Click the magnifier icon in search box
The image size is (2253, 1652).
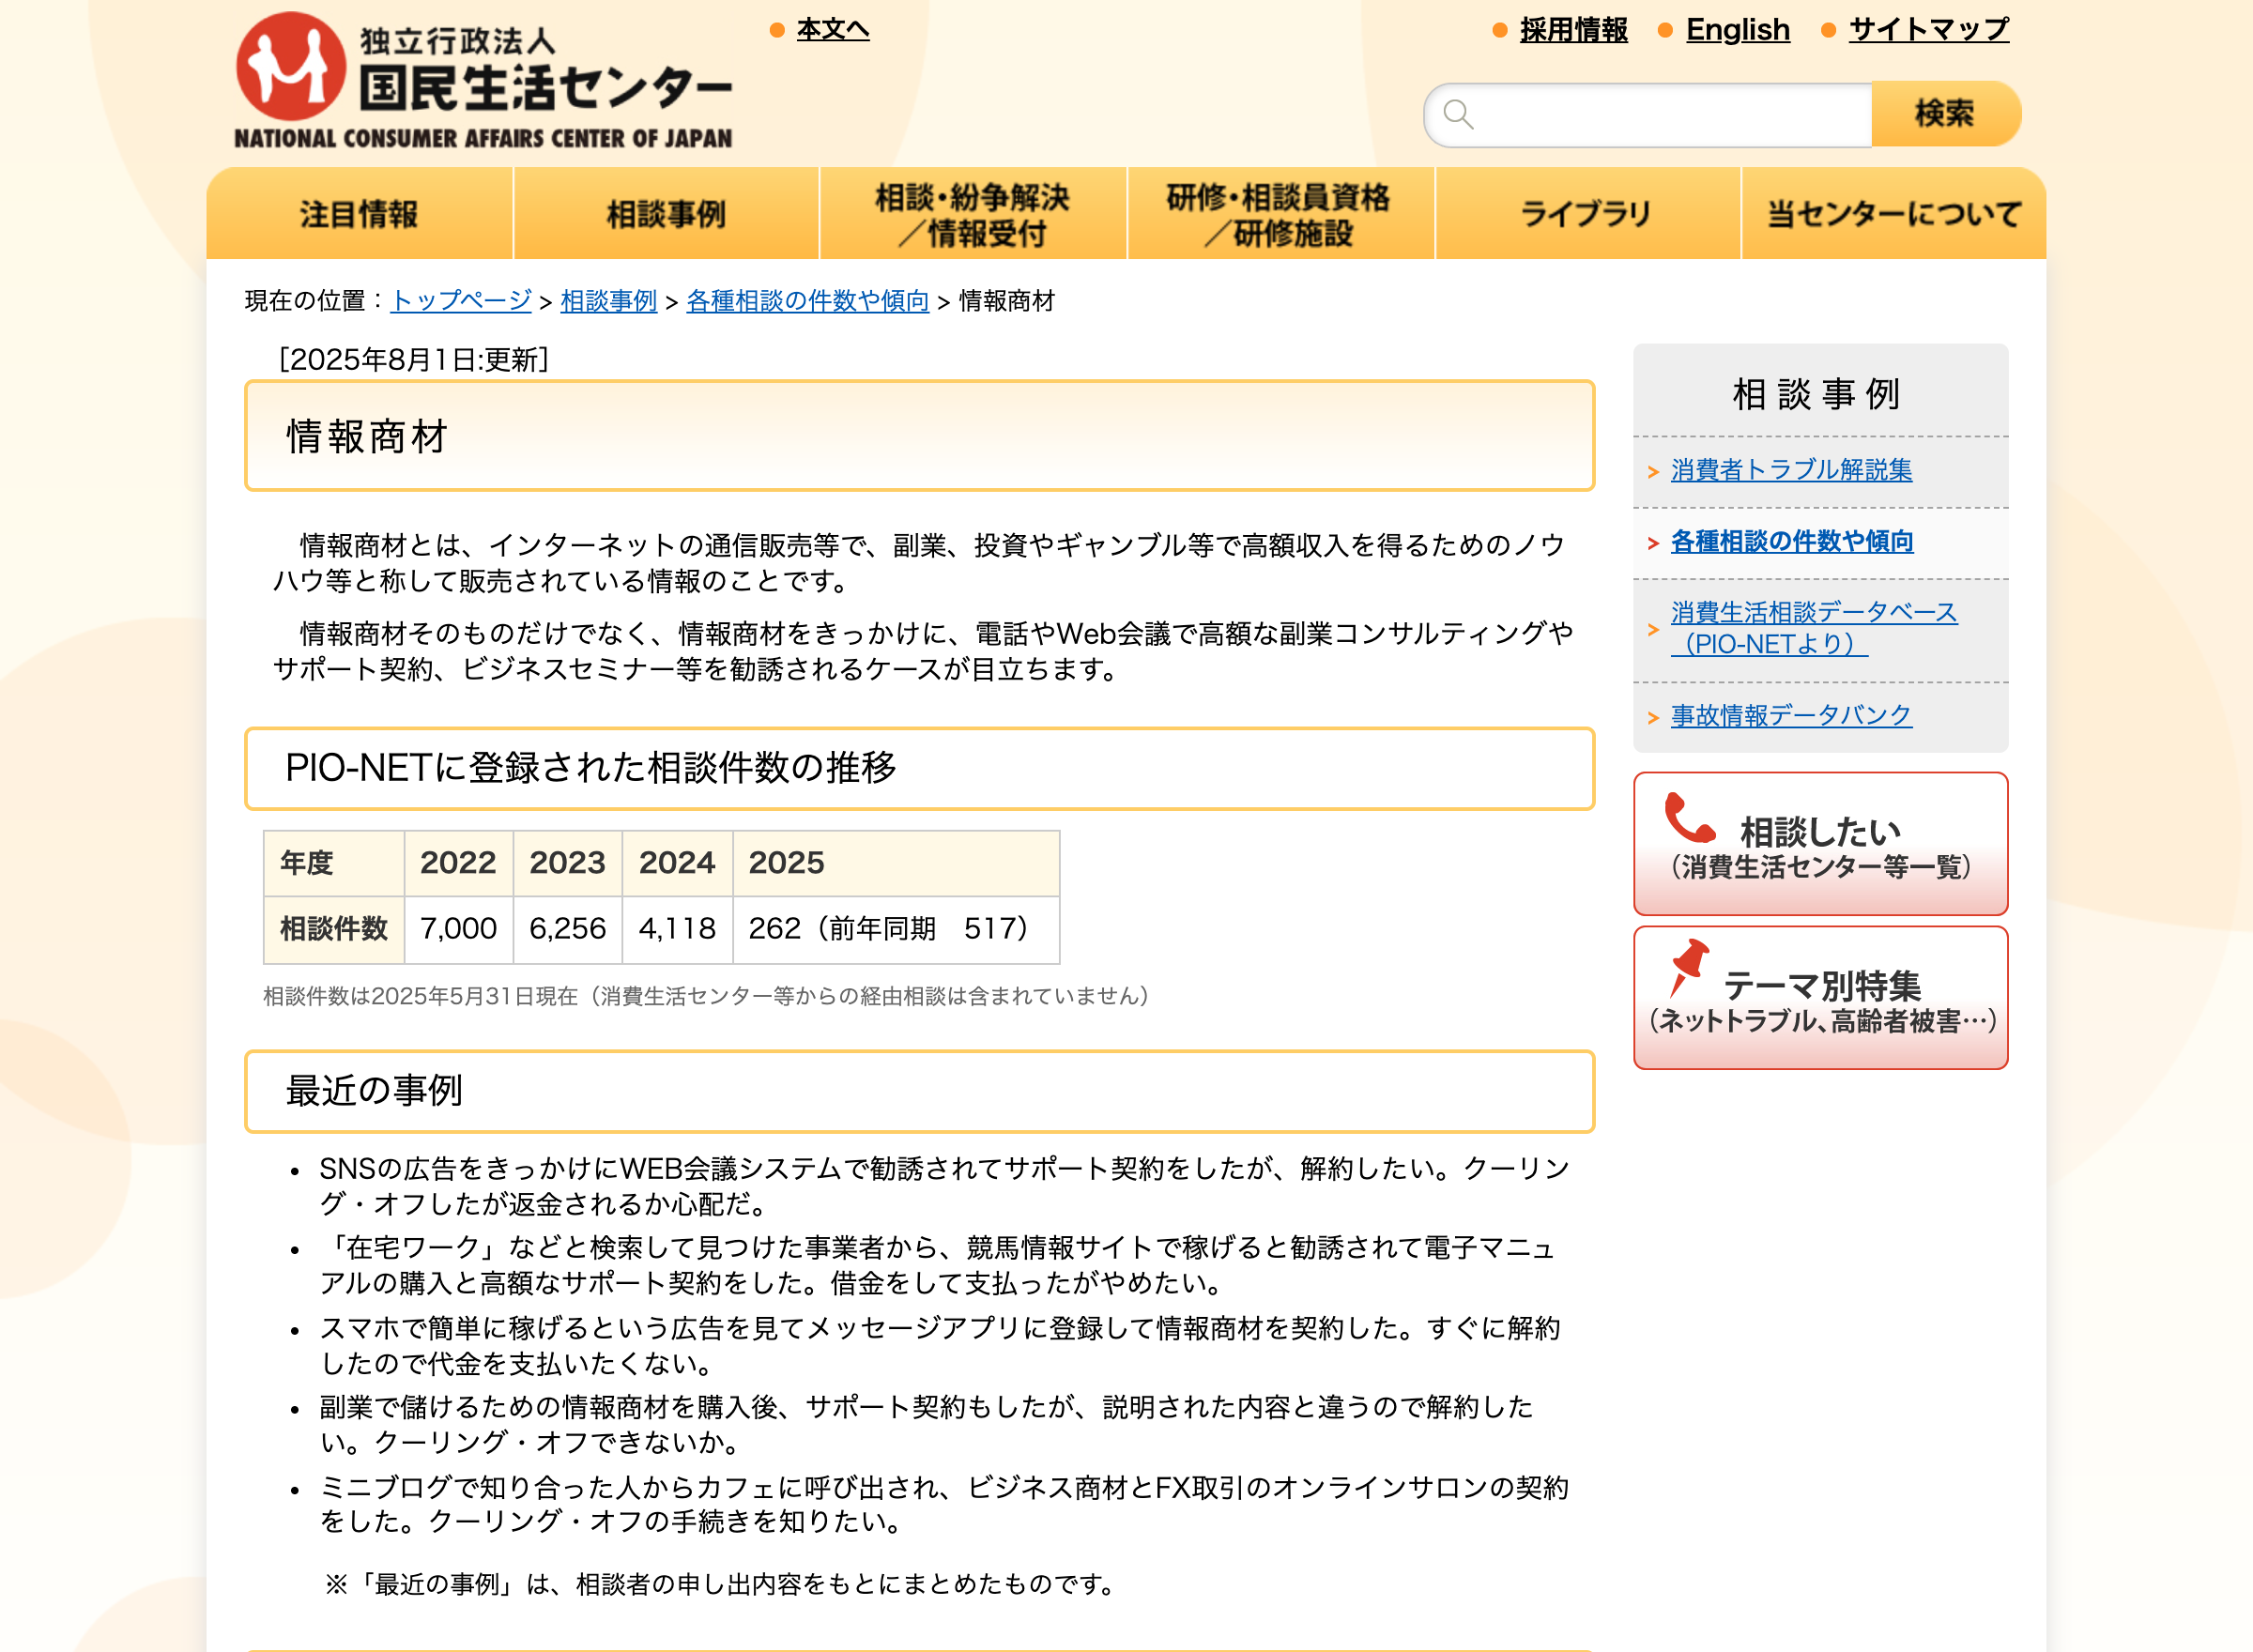[x=1458, y=115]
